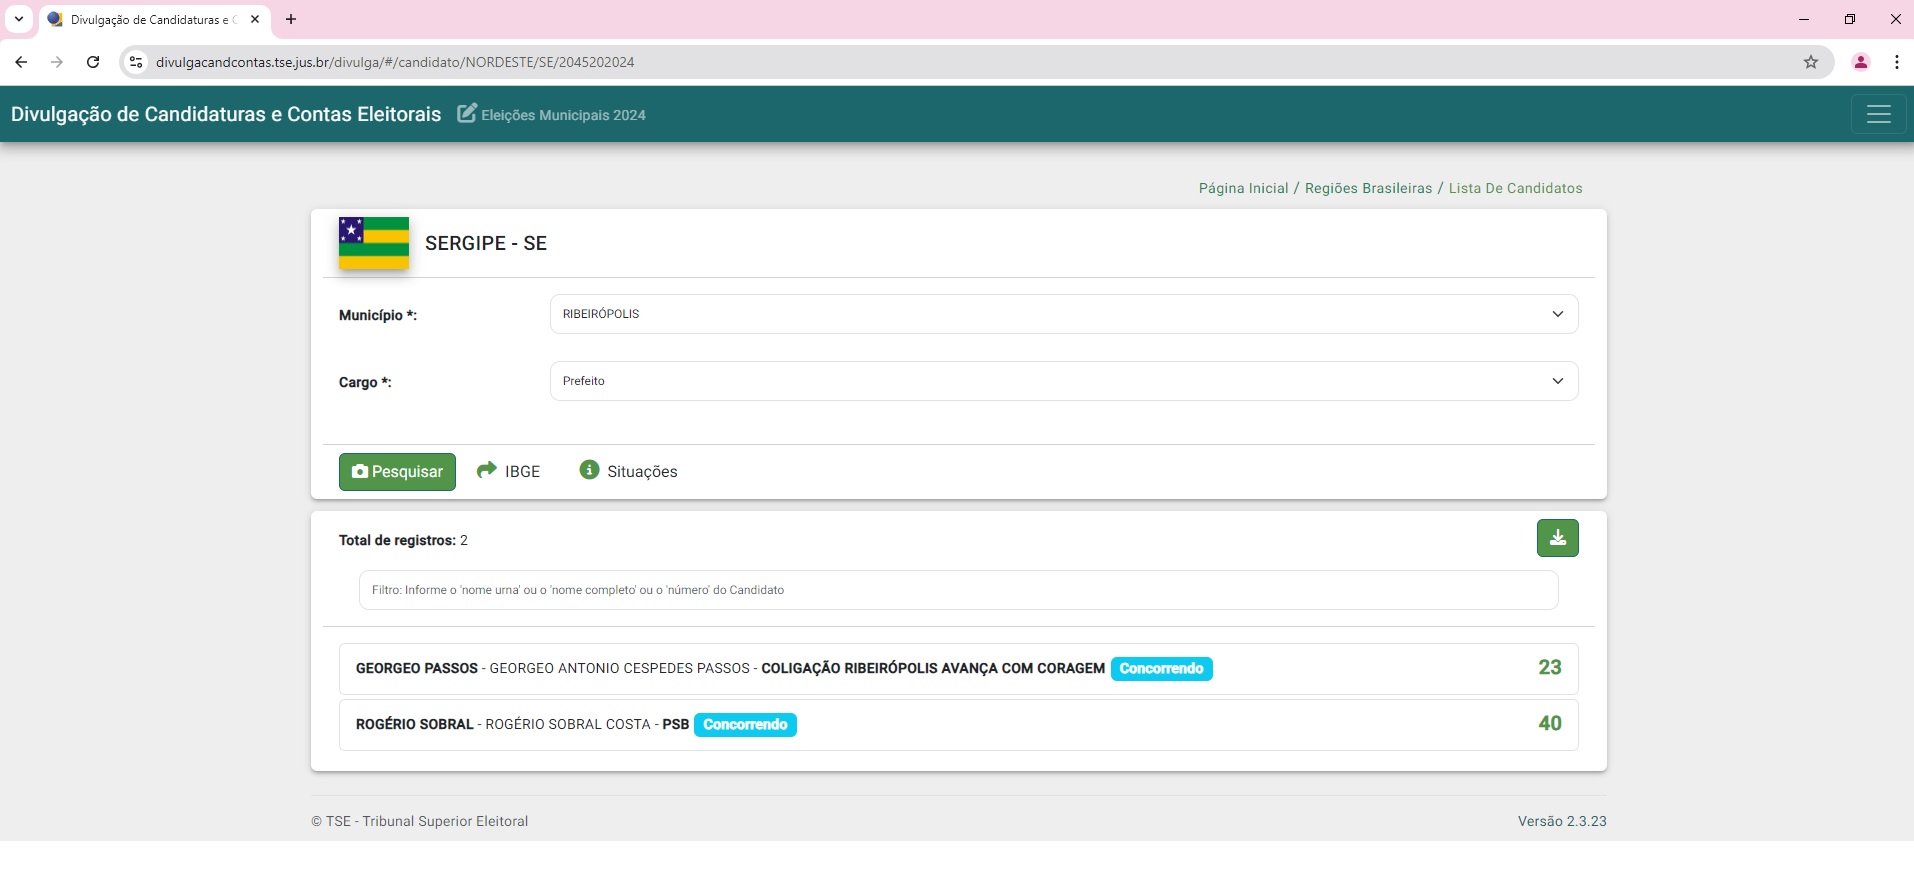This screenshot has width=1914, height=876.
Task: Reload the current page
Action: click(x=93, y=62)
